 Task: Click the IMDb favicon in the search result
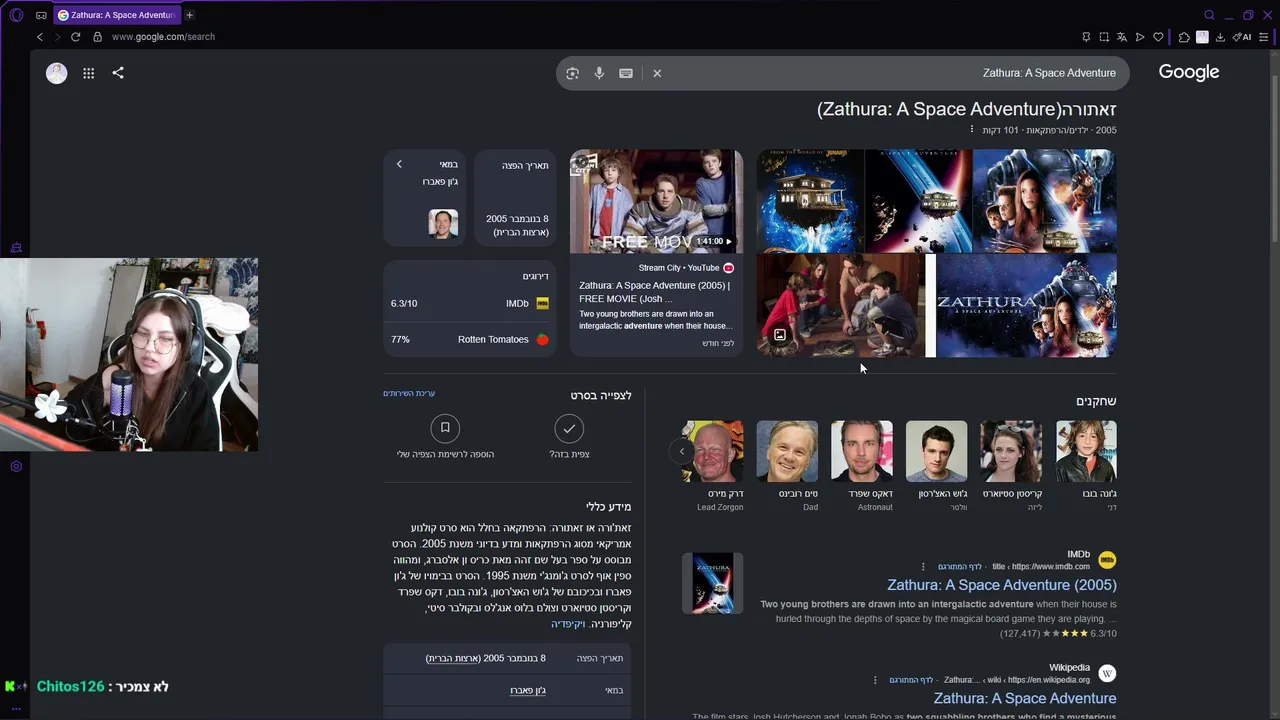pos(1107,560)
